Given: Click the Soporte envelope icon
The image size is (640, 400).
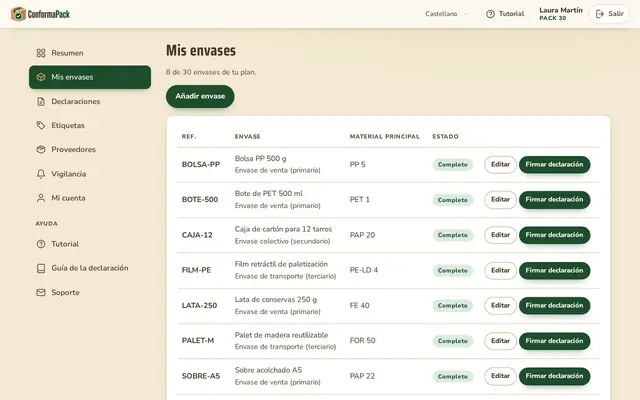Looking at the screenshot, I should (x=41, y=292).
